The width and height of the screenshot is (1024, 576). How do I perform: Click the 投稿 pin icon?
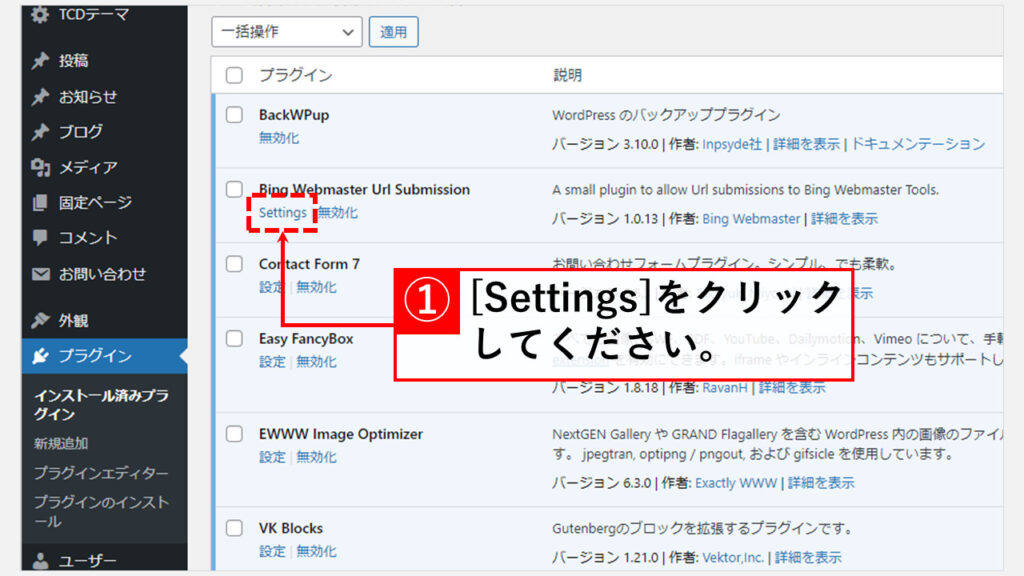point(40,61)
